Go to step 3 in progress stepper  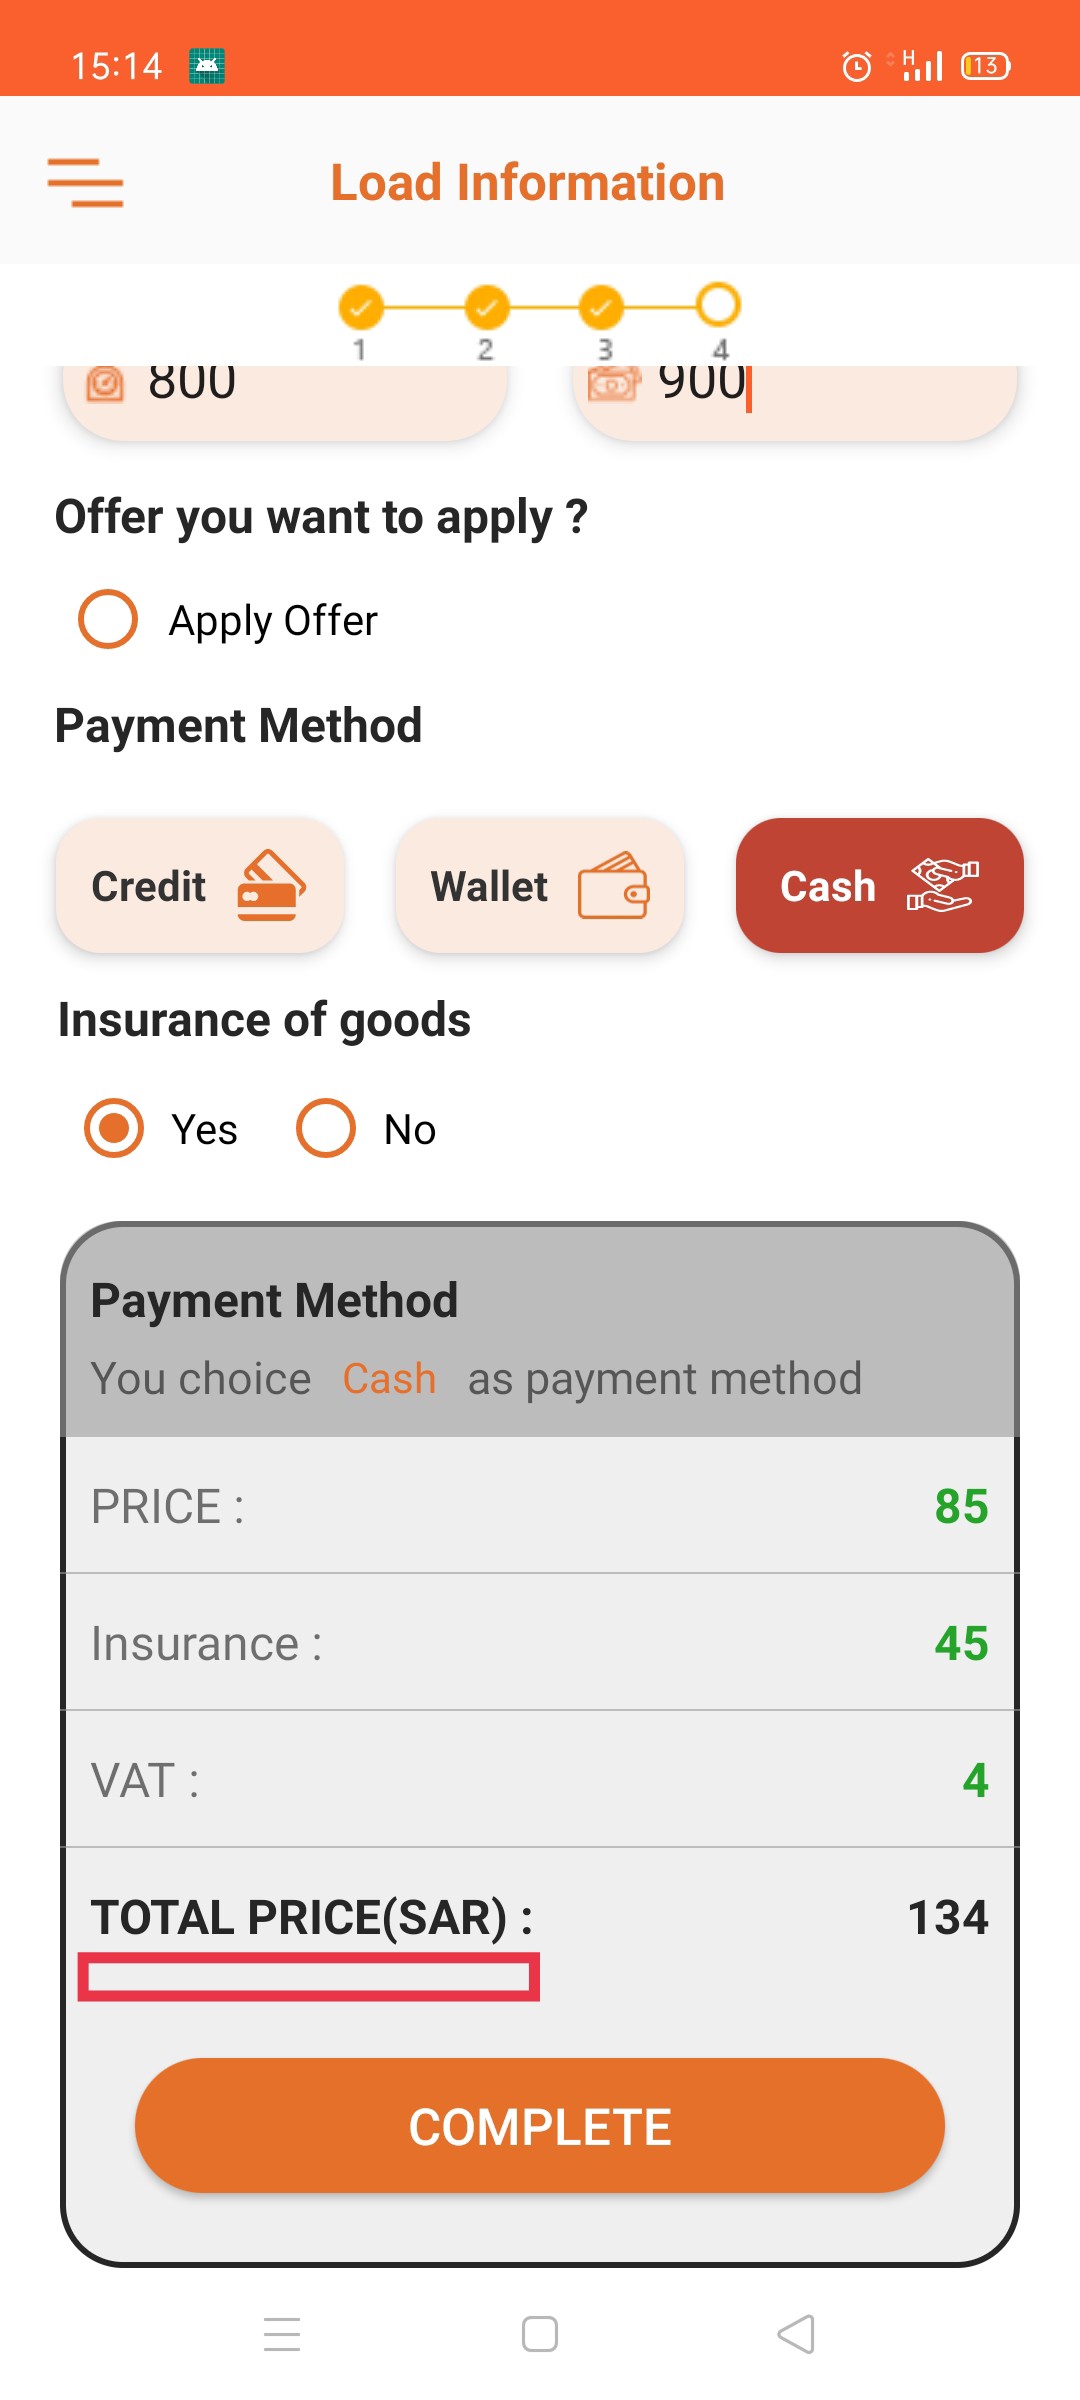tap(601, 307)
